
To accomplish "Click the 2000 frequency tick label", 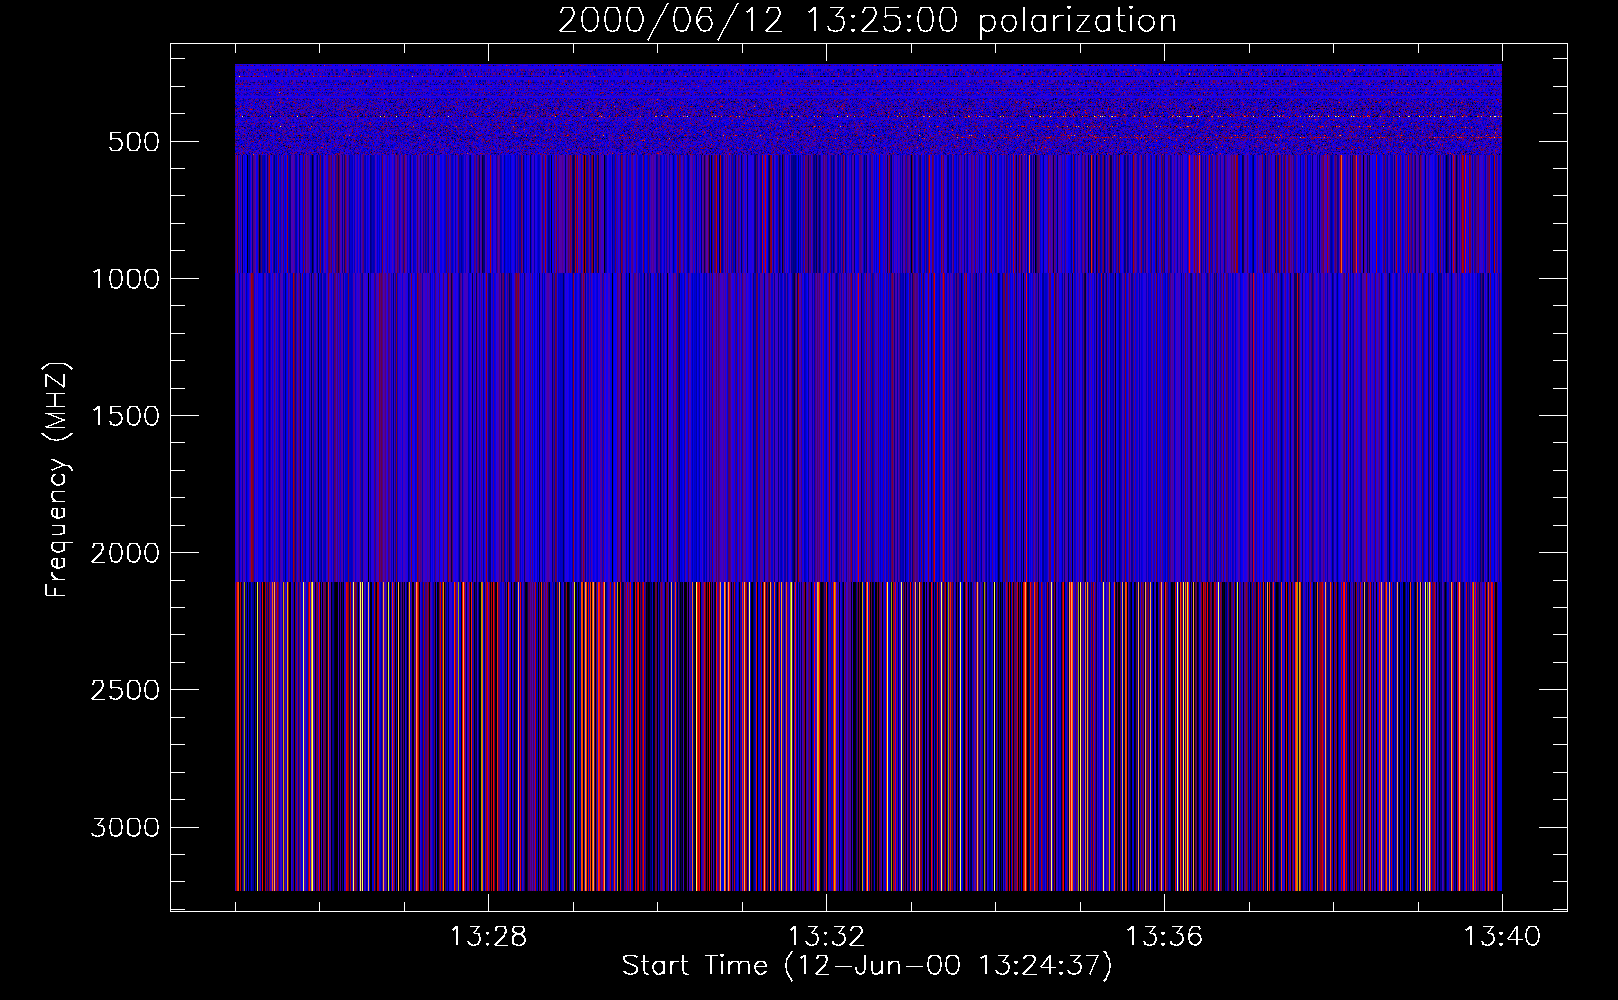I will (125, 553).
